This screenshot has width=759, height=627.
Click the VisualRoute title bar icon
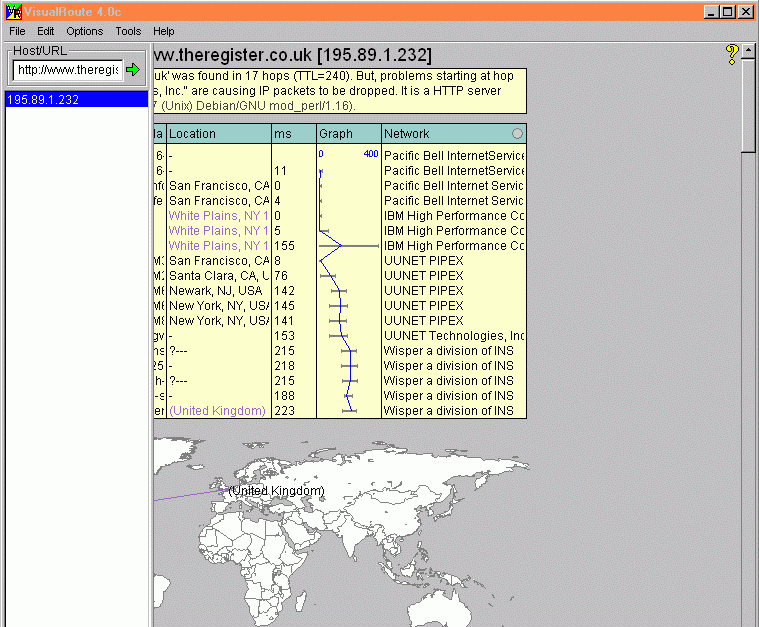coord(13,11)
